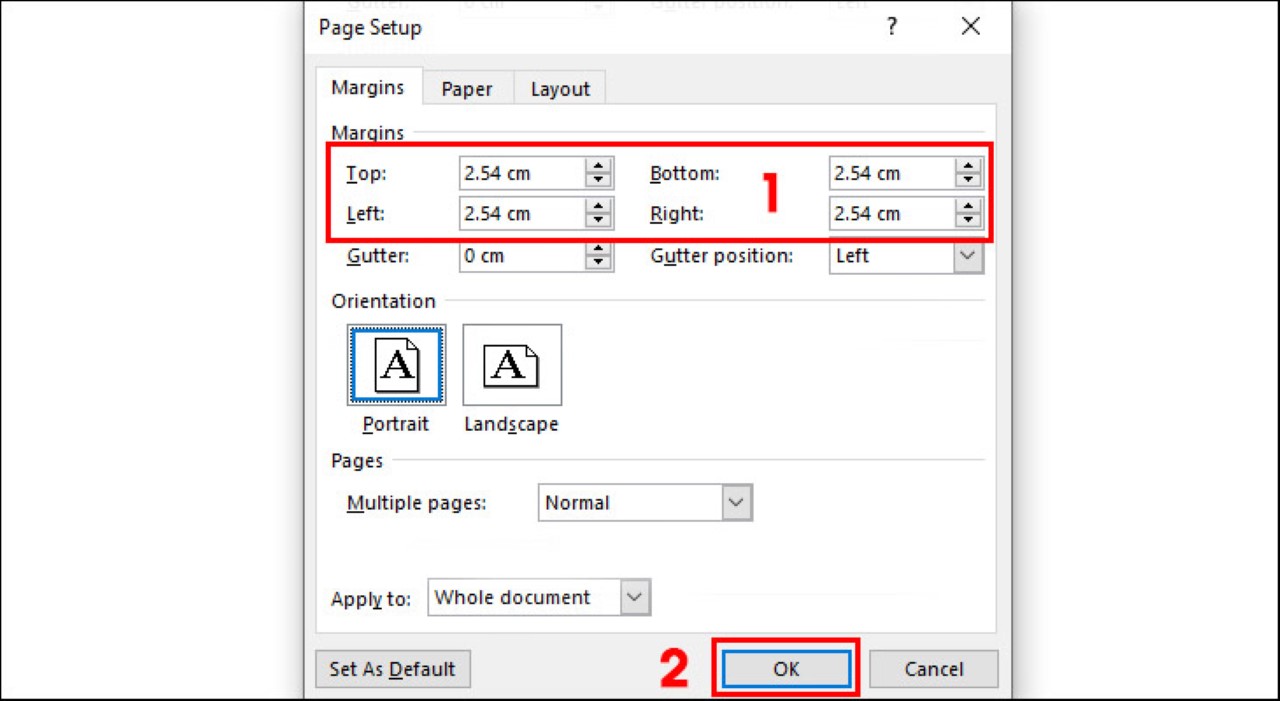Click into the Left margin field
The image size is (1280, 701).
[520, 214]
